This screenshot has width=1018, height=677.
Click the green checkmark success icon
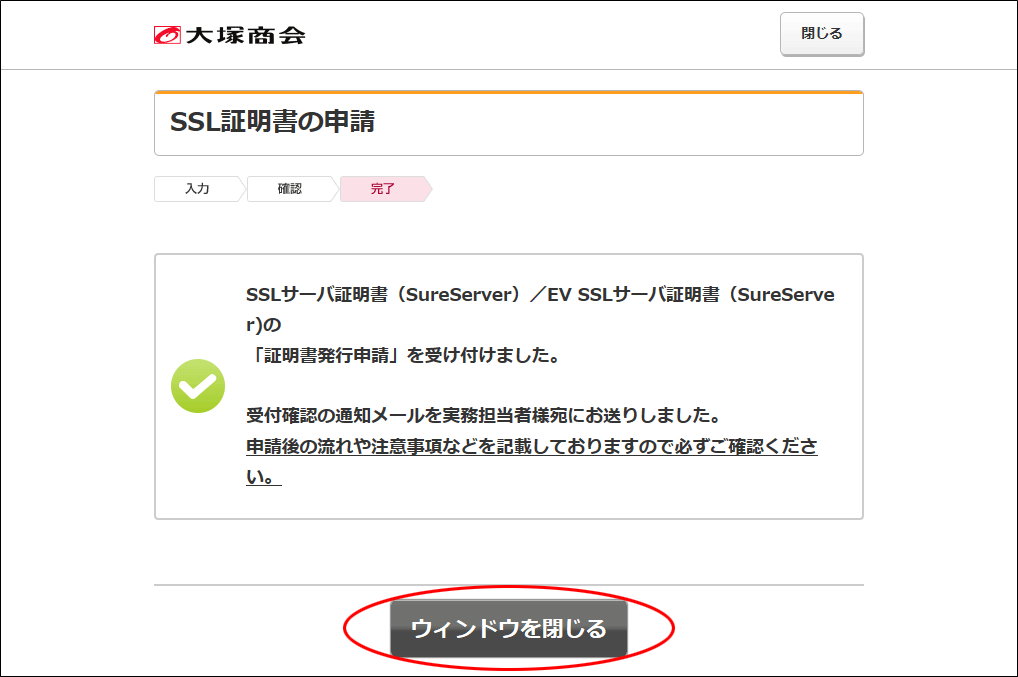(x=198, y=386)
